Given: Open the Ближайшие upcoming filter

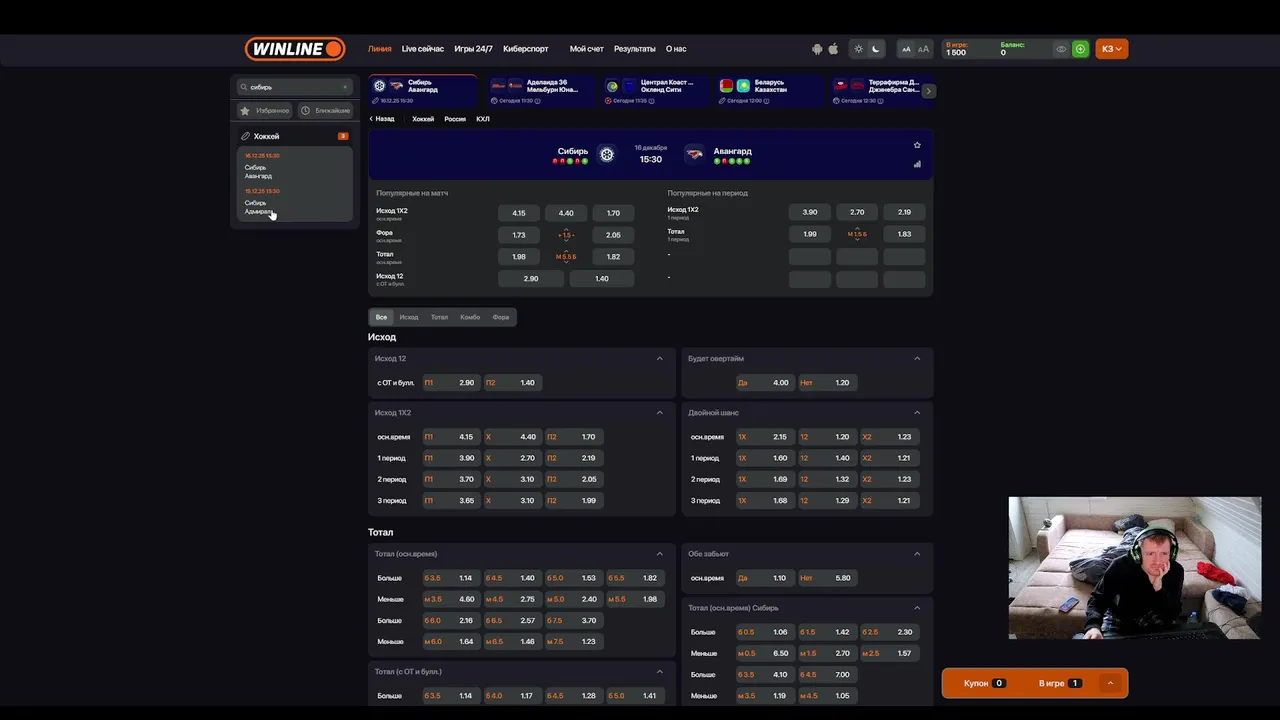Looking at the screenshot, I should 325,111.
